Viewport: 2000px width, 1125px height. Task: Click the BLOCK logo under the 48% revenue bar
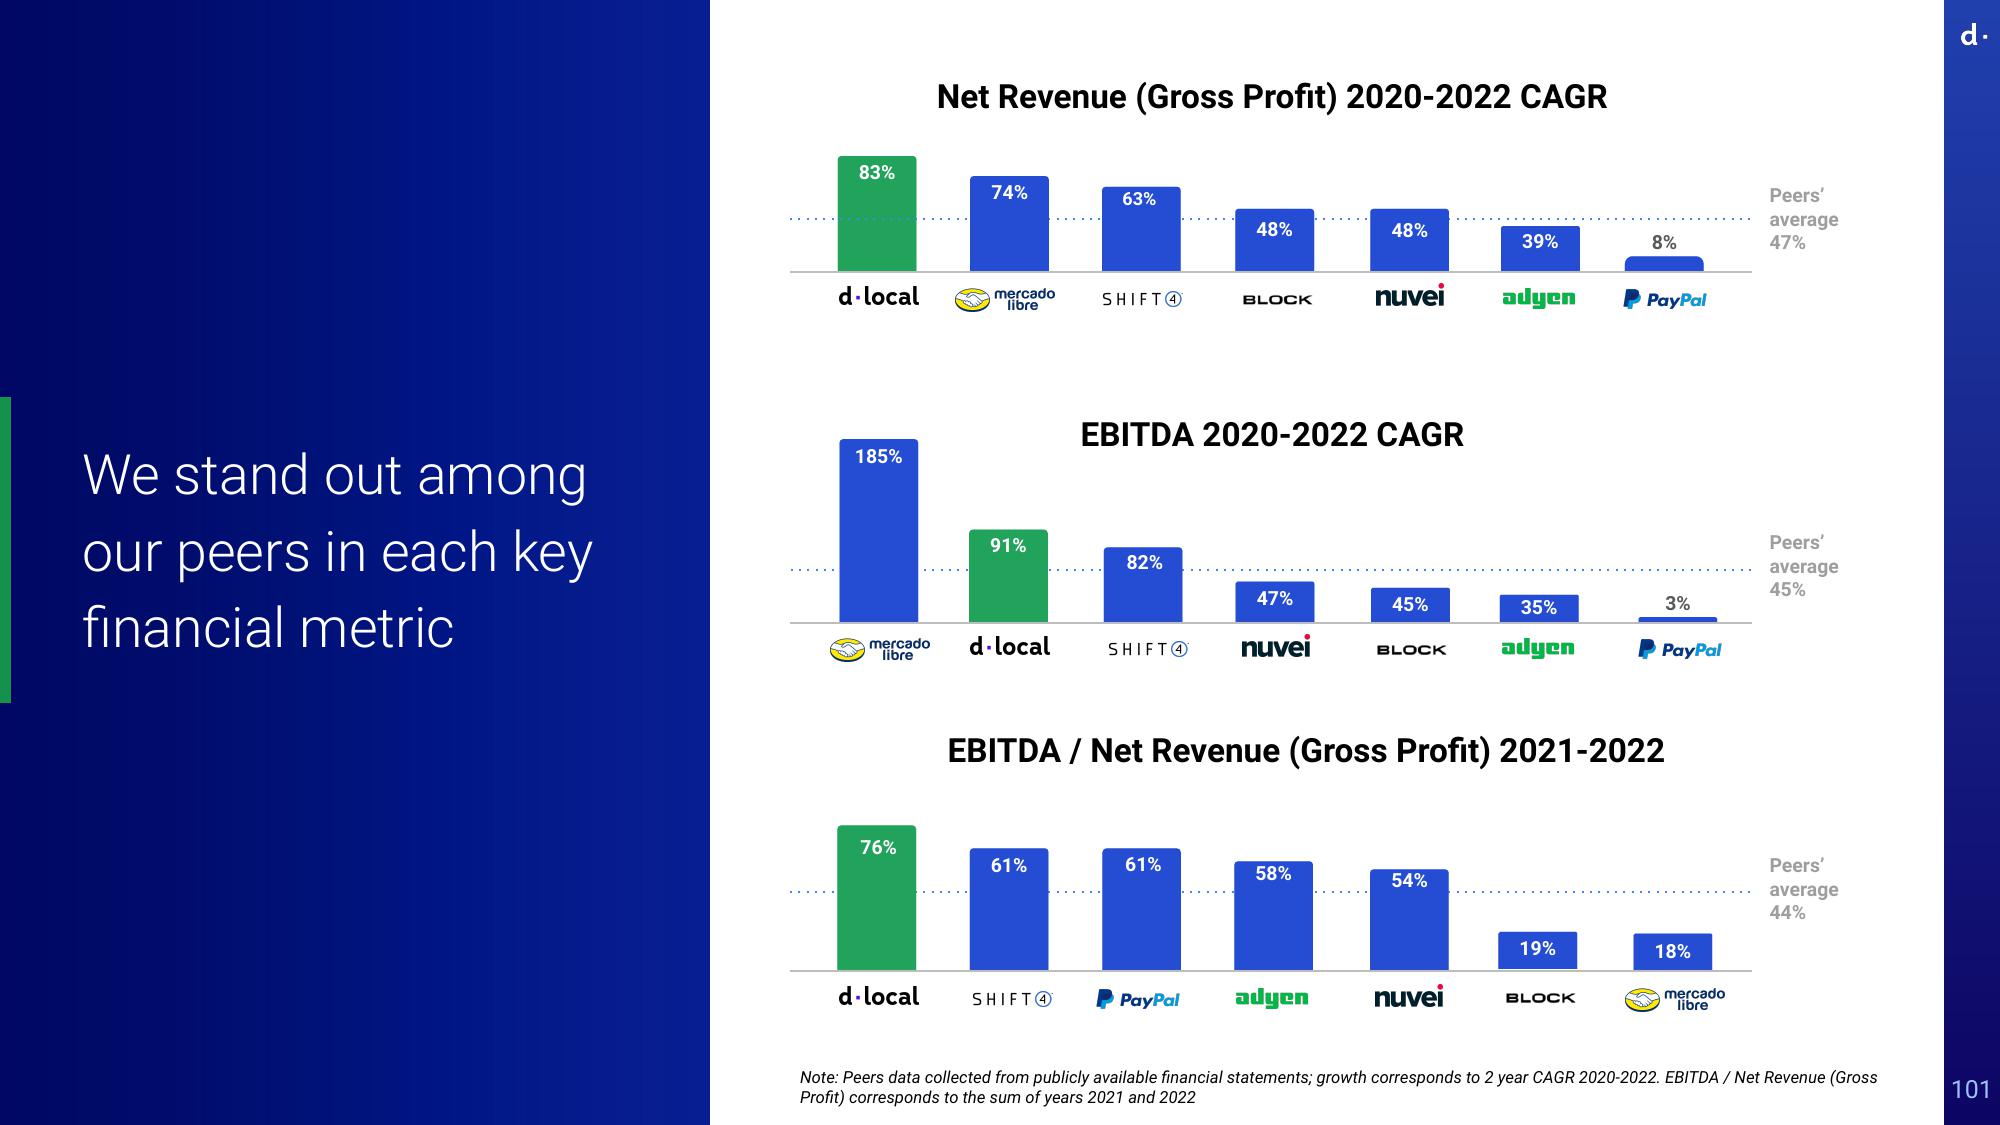pos(1277,299)
